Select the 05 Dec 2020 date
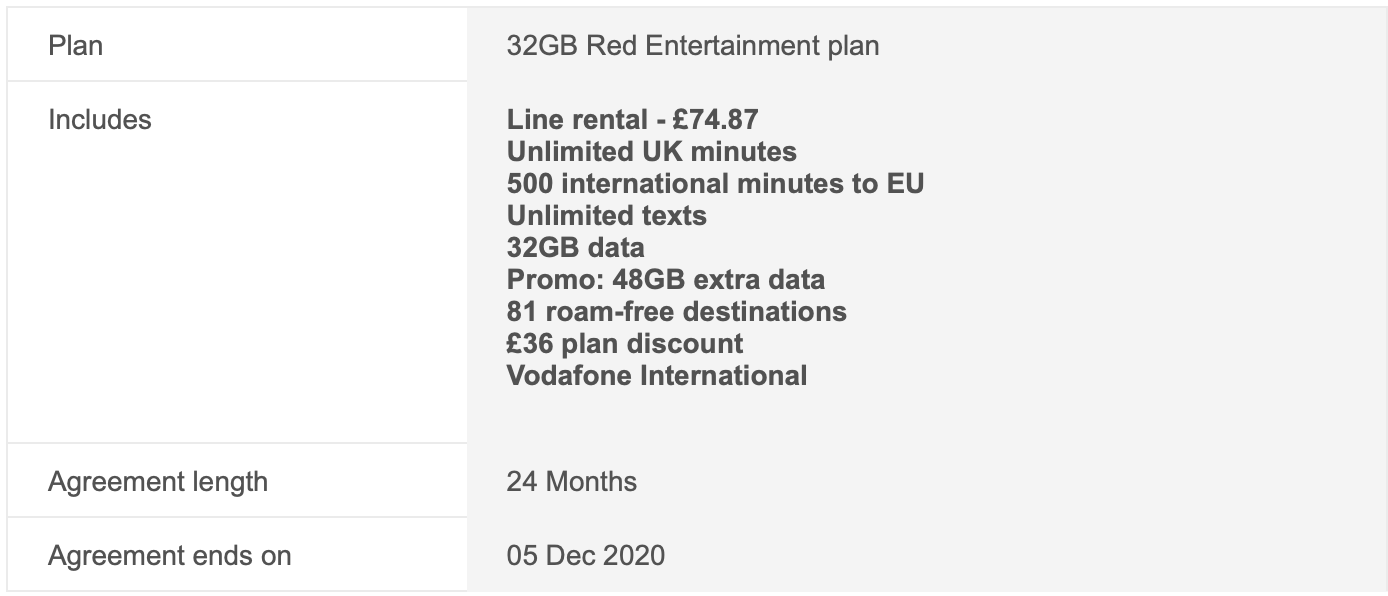1388x596 pixels. click(586, 555)
